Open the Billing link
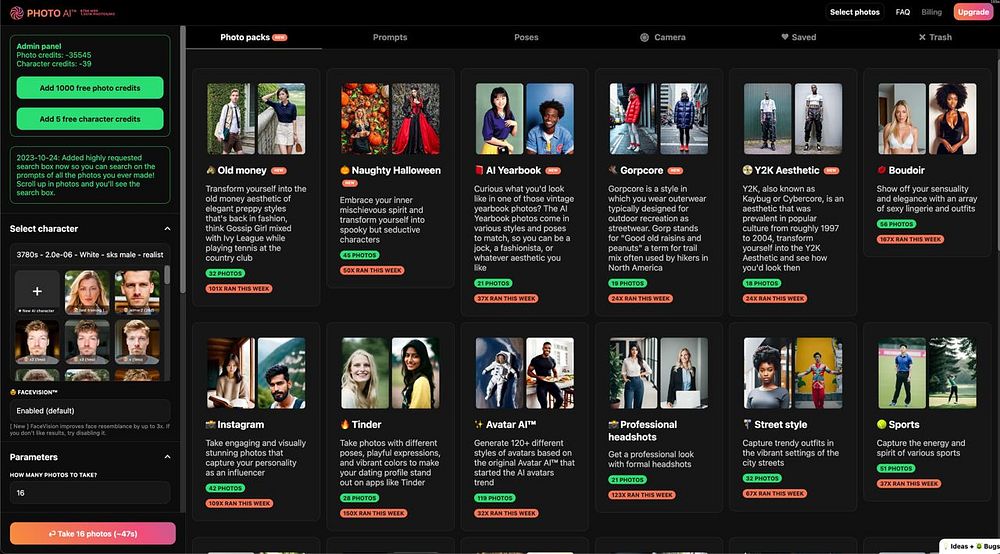The height and width of the screenshot is (554, 1000). click(931, 12)
